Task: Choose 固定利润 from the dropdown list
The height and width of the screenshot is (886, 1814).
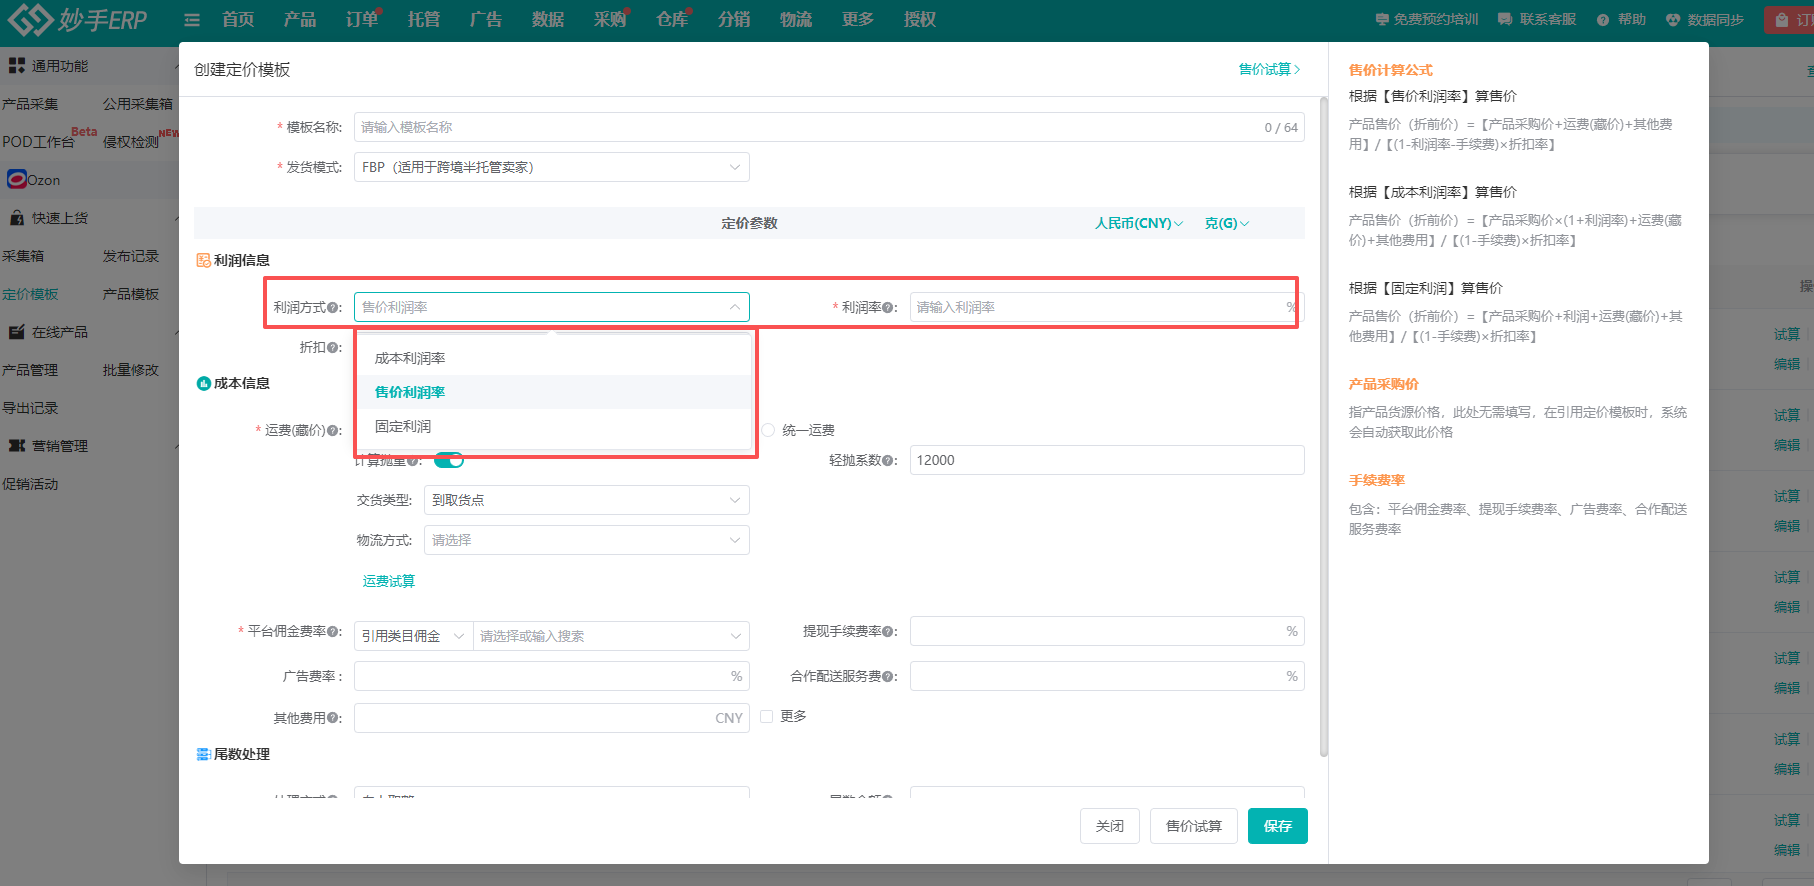Action: click(403, 426)
